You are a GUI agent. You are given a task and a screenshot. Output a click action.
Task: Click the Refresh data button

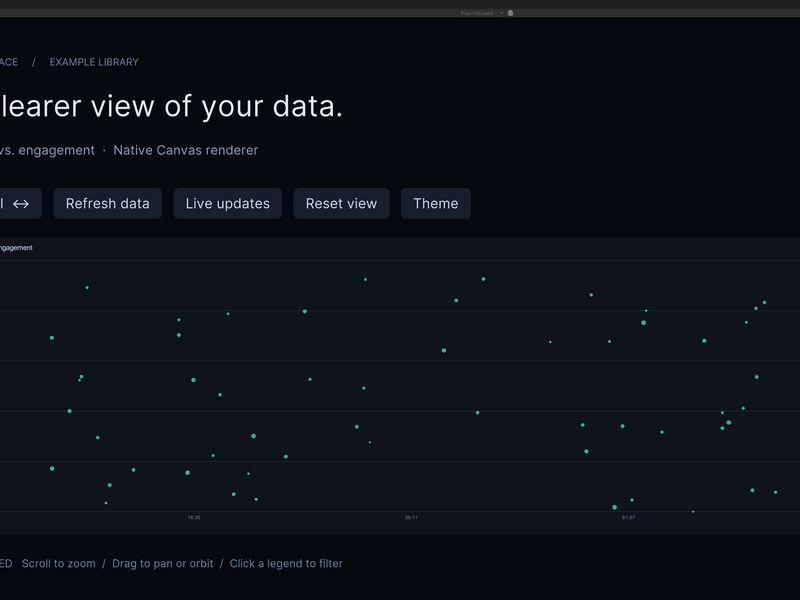click(x=108, y=204)
